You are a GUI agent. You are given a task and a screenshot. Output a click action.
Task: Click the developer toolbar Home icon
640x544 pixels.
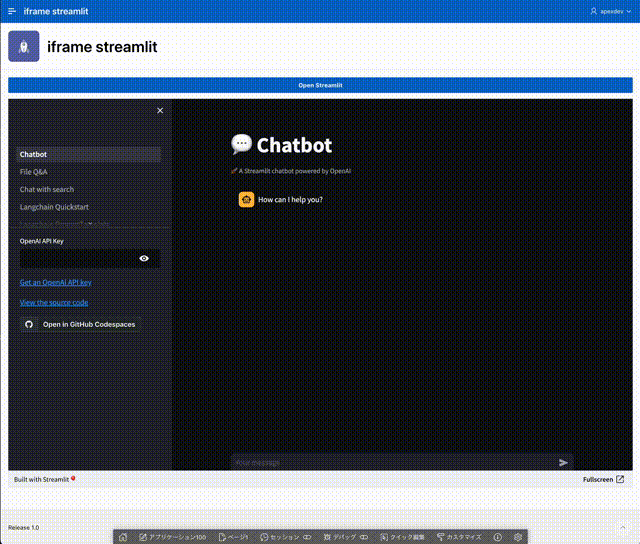[x=123, y=537]
